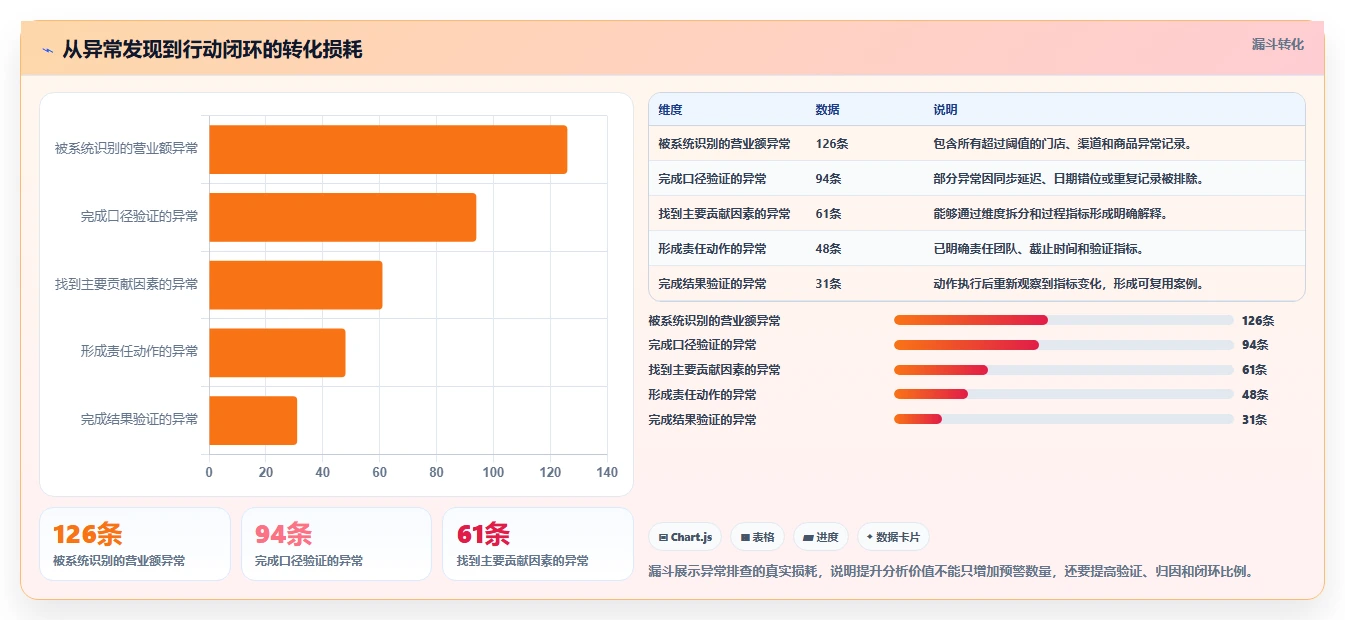Viewport: 1345px width, 620px height.
Task: Click the chart bar for 形成责任动作的异常
Action: [277, 352]
